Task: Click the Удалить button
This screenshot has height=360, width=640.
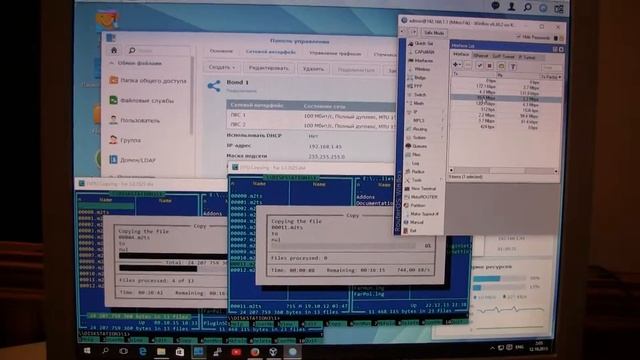Action: [313, 69]
